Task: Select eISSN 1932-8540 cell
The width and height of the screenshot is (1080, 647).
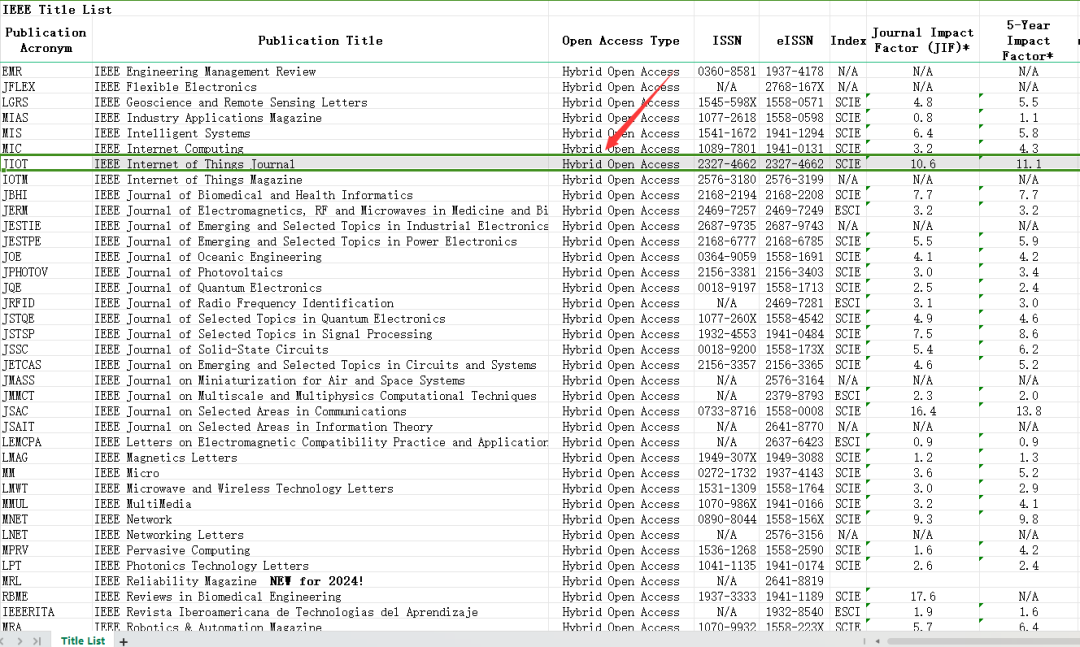Action: (x=795, y=612)
